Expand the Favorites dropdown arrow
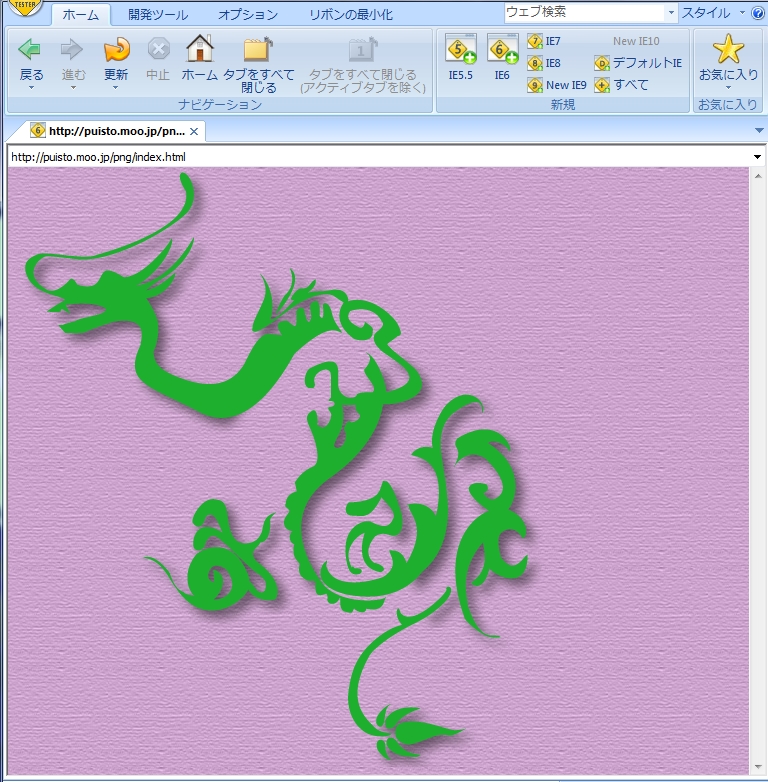The height and width of the screenshot is (782, 768). tap(728, 88)
